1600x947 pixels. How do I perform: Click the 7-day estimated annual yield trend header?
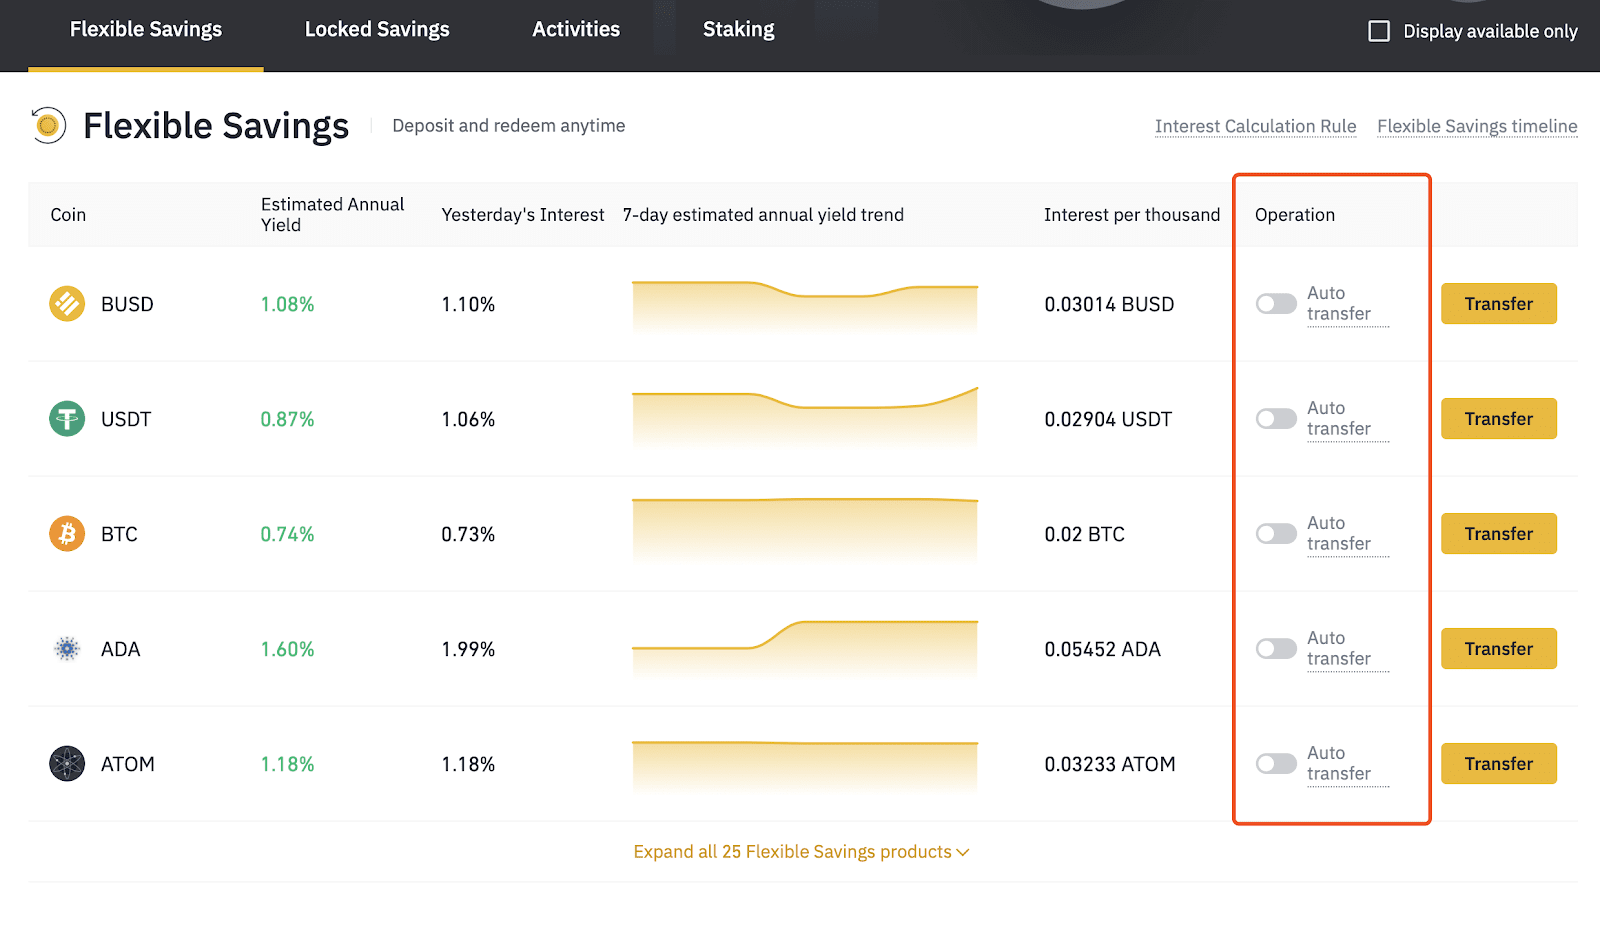pos(763,215)
